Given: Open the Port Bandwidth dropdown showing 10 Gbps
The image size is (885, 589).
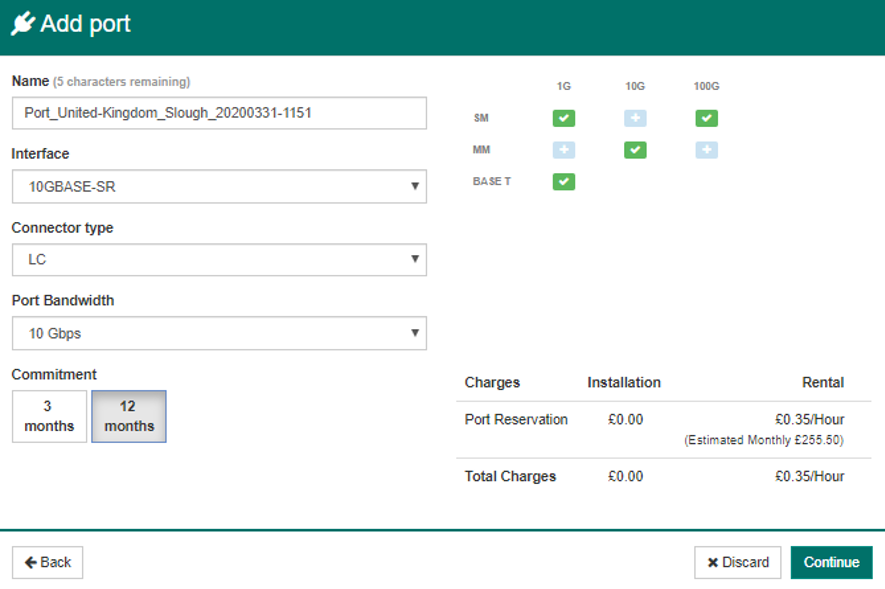Looking at the screenshot, I should point(219,333).
